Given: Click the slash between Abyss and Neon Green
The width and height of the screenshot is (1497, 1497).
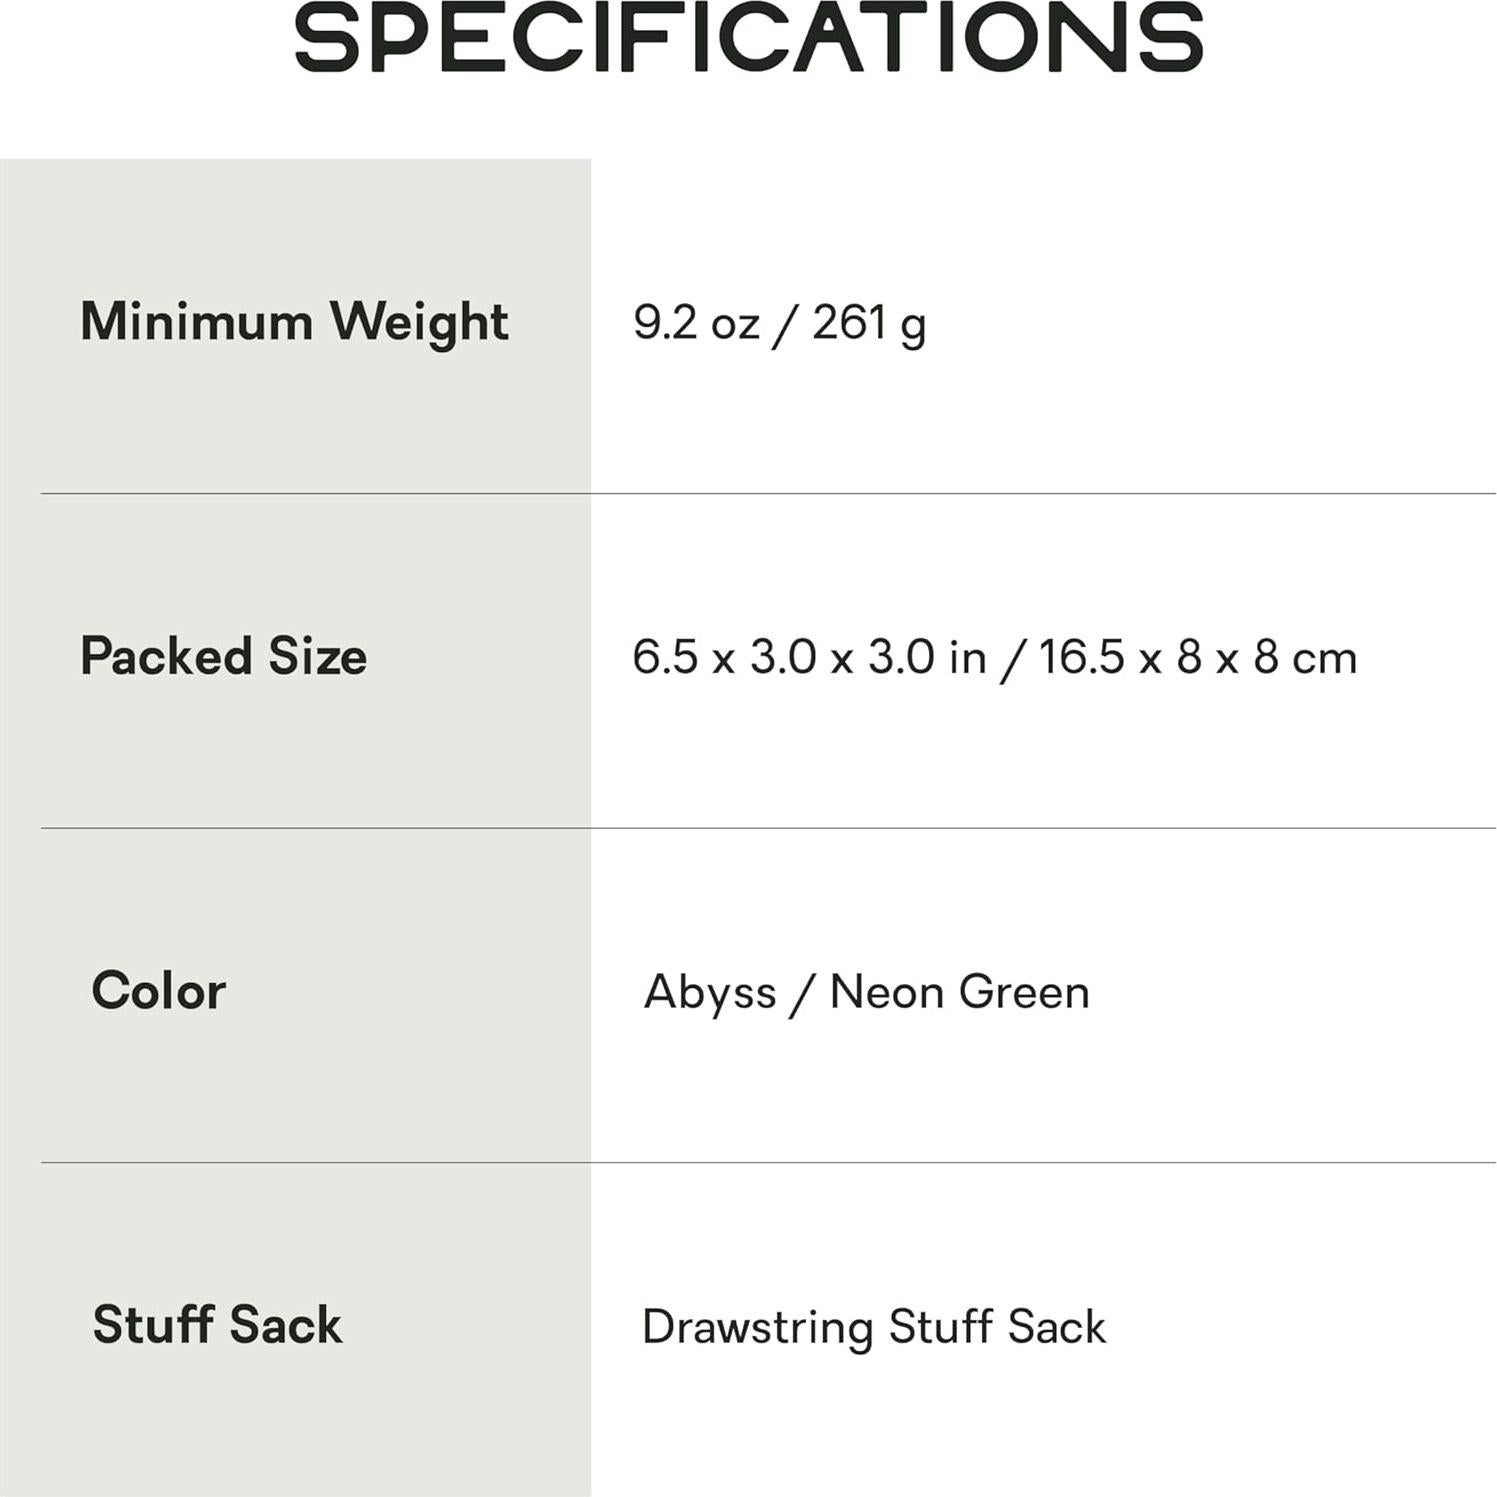Looking at the screenshot, I should point(802,994).
